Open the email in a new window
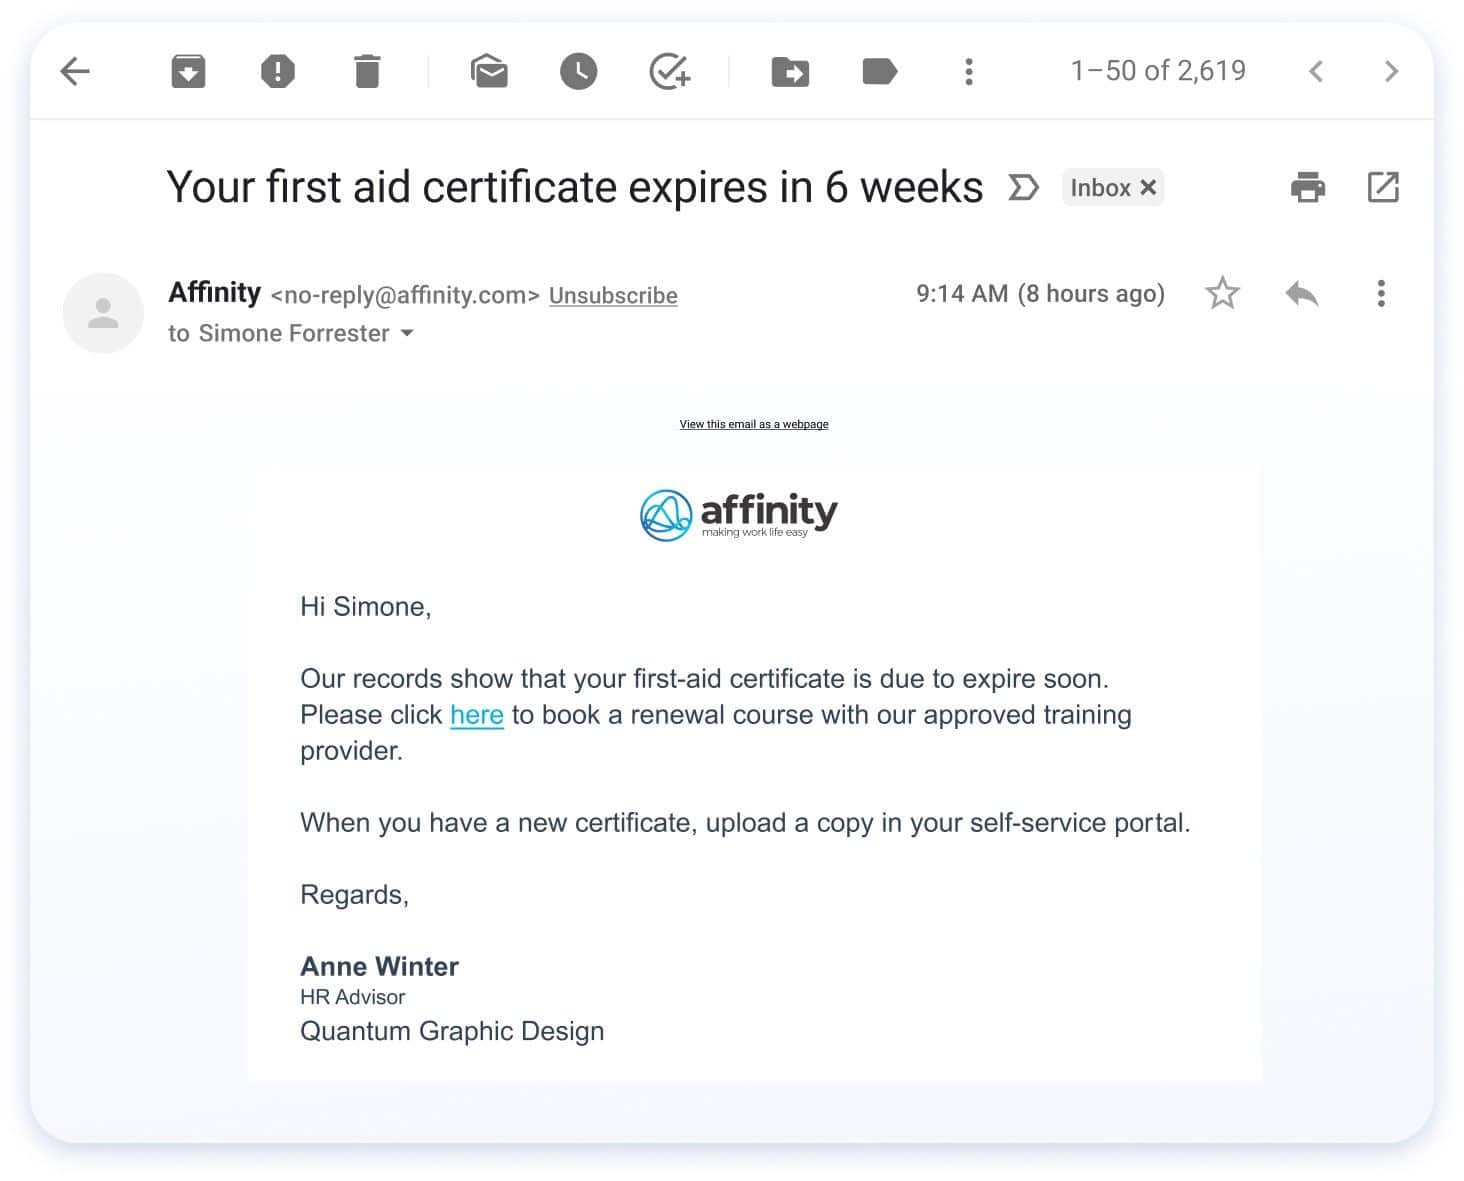 [1383, 187]
